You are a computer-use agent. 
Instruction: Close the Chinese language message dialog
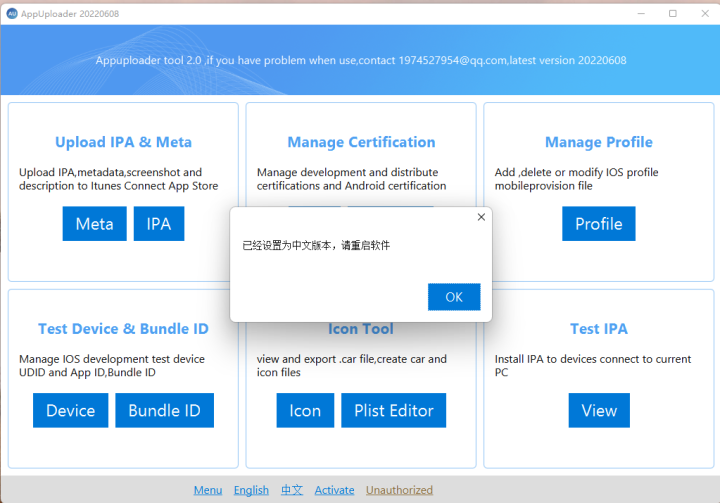(x=481, y=217)
